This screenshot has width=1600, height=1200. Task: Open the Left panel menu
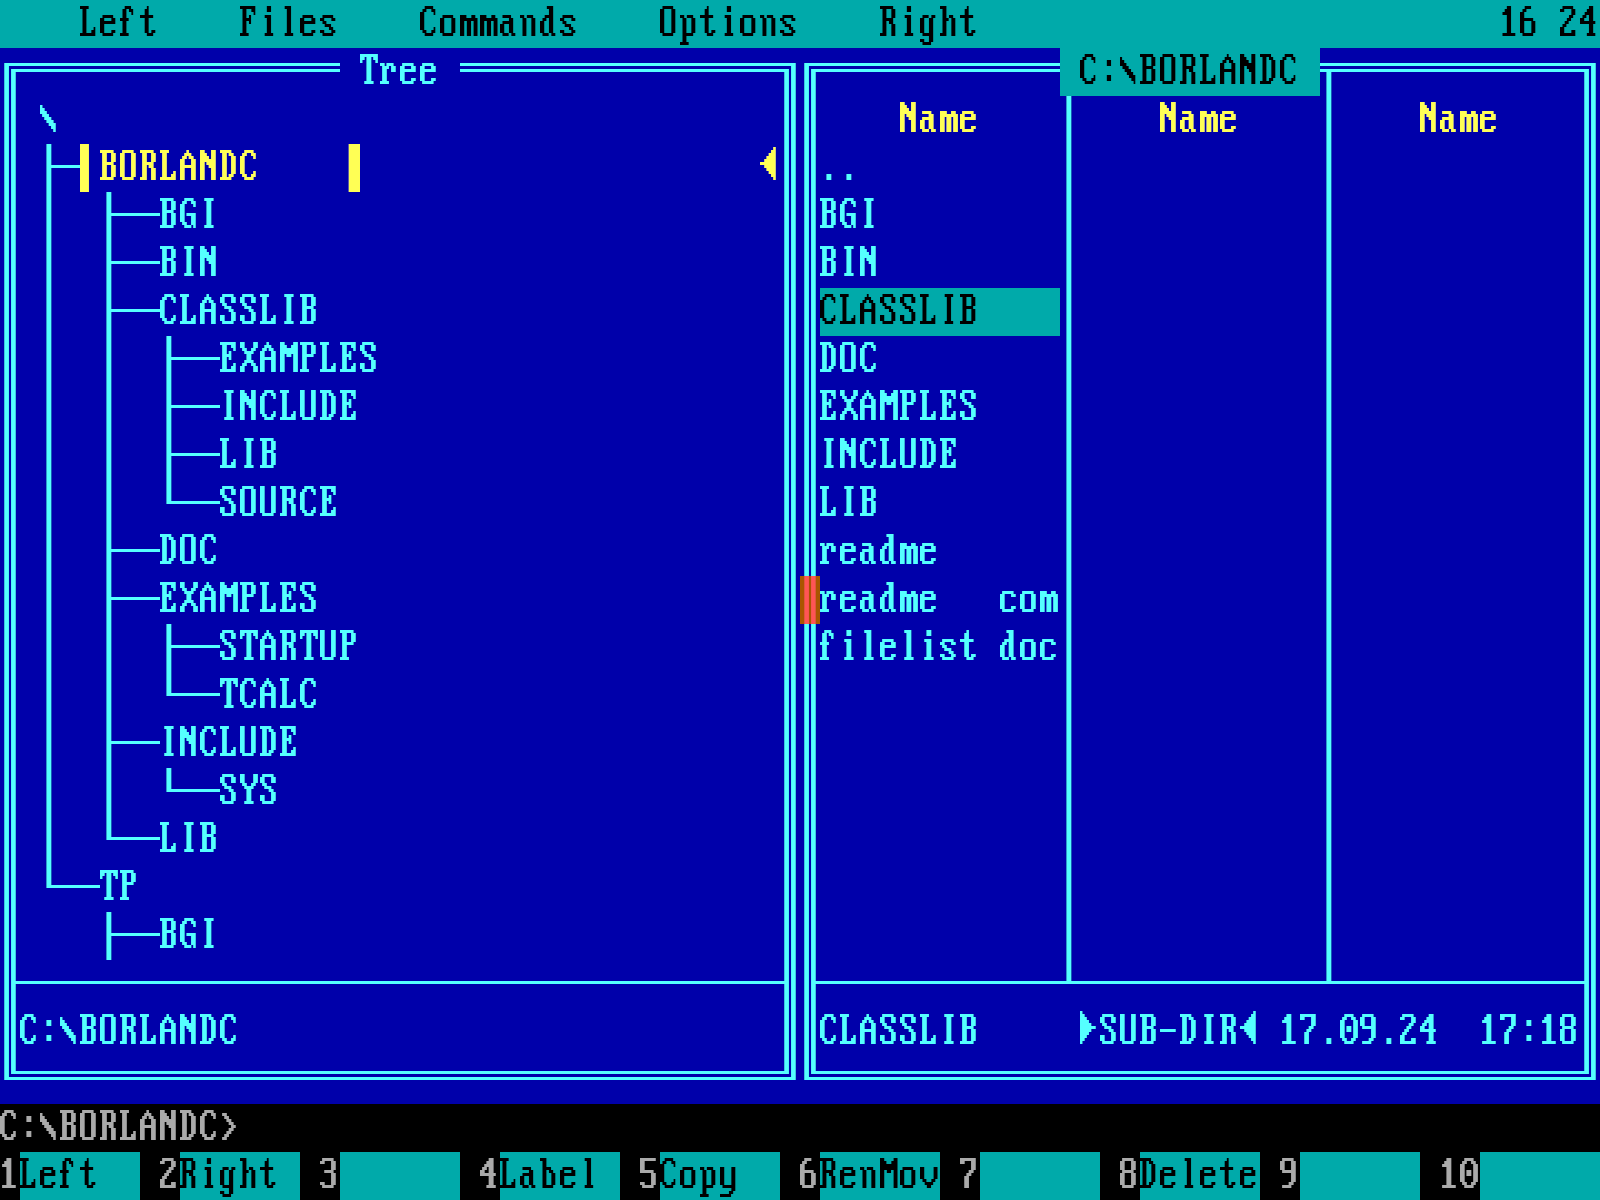click(115, 21)
